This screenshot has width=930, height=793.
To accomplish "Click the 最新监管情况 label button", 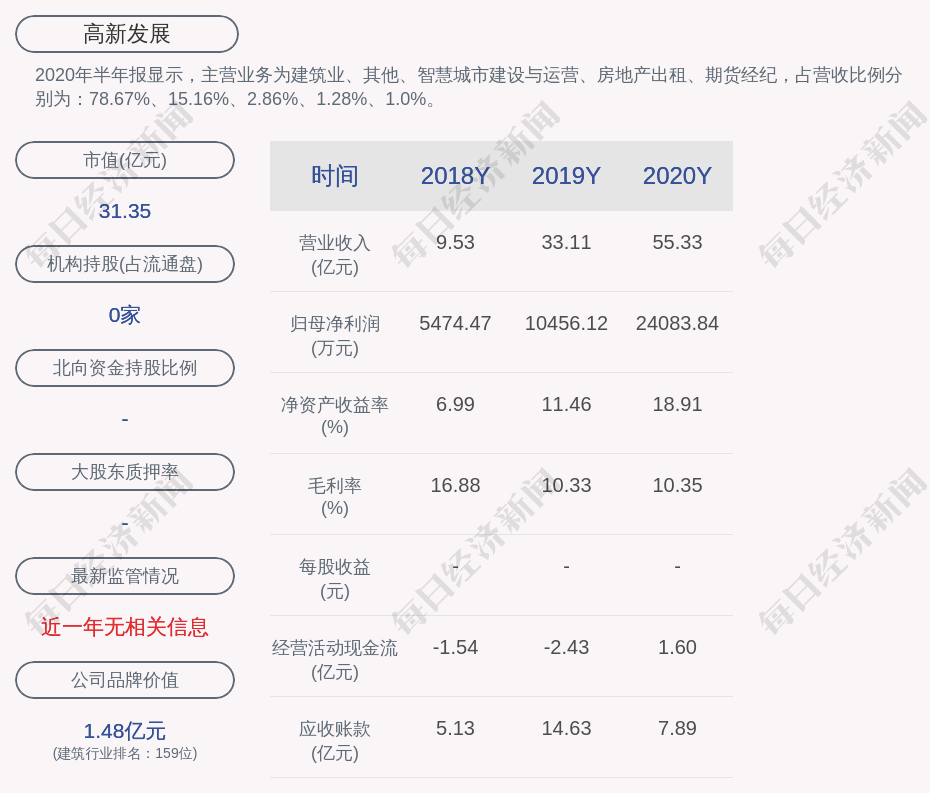I will point(125,576).
